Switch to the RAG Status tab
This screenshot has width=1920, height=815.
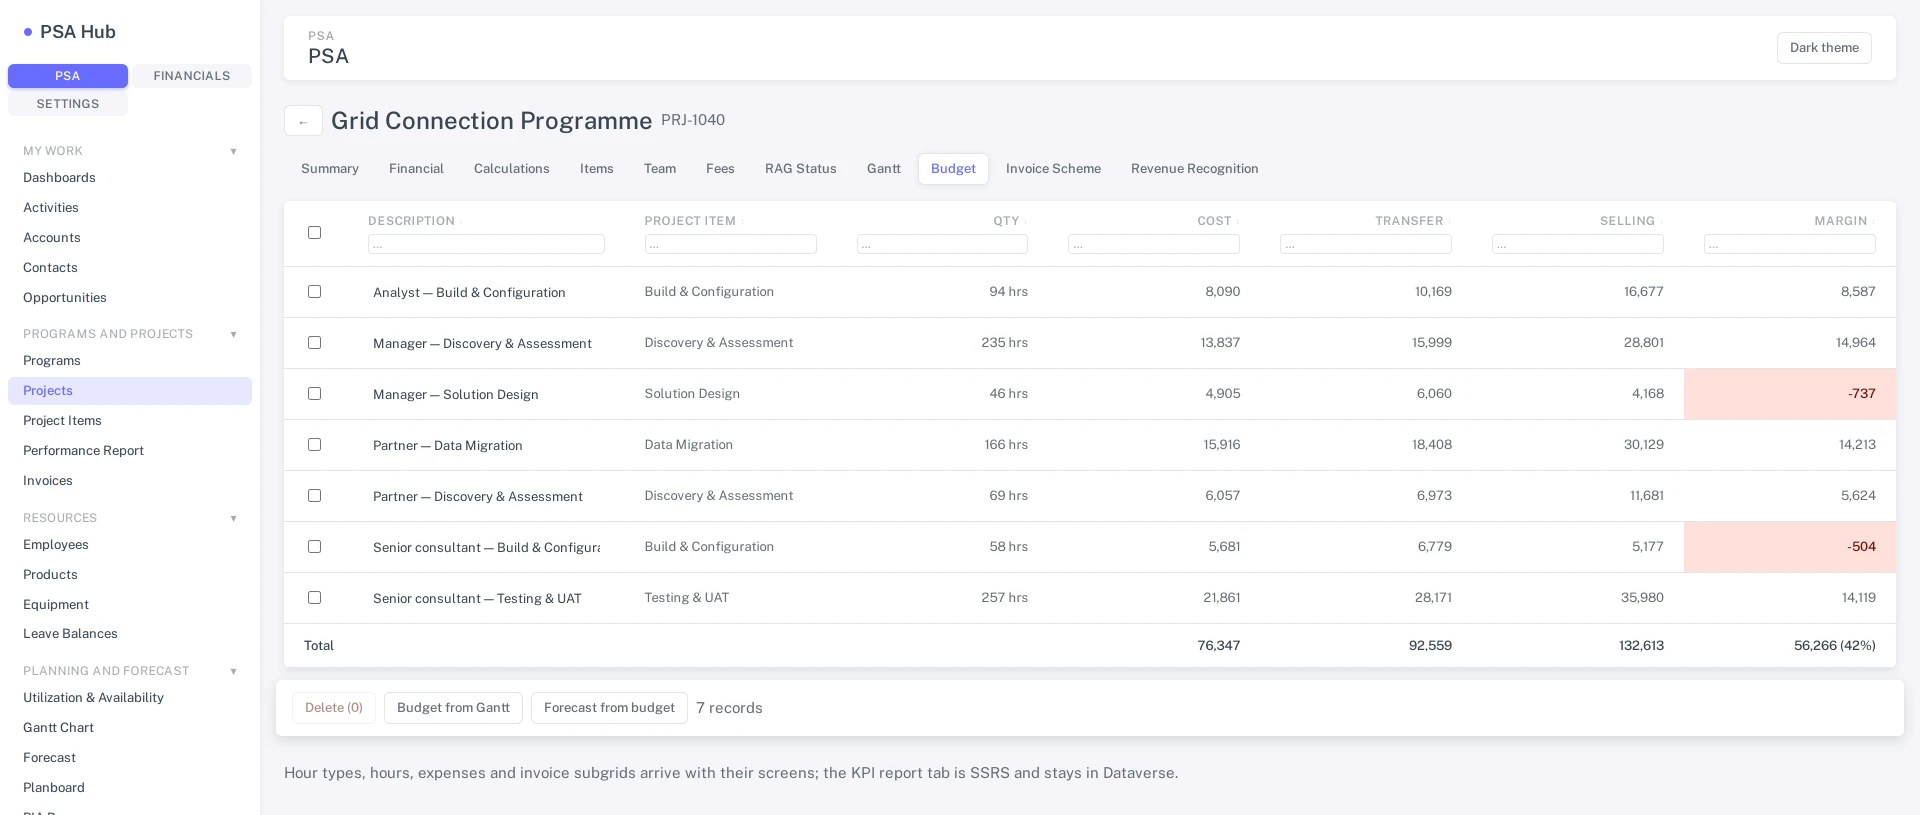pyautogui.click(x=801, y=169)
